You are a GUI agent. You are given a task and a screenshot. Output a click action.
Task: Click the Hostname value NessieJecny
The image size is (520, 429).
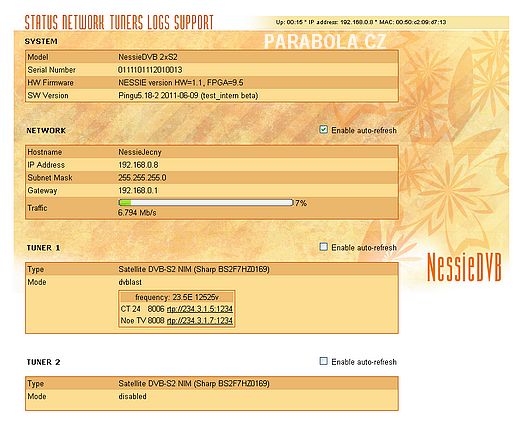point(140,152)
